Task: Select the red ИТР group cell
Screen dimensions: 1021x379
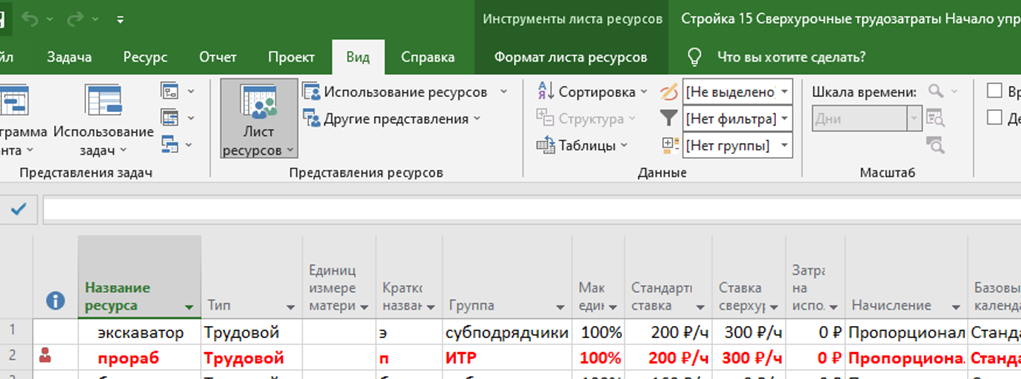Action: click(x=507, y=358)
